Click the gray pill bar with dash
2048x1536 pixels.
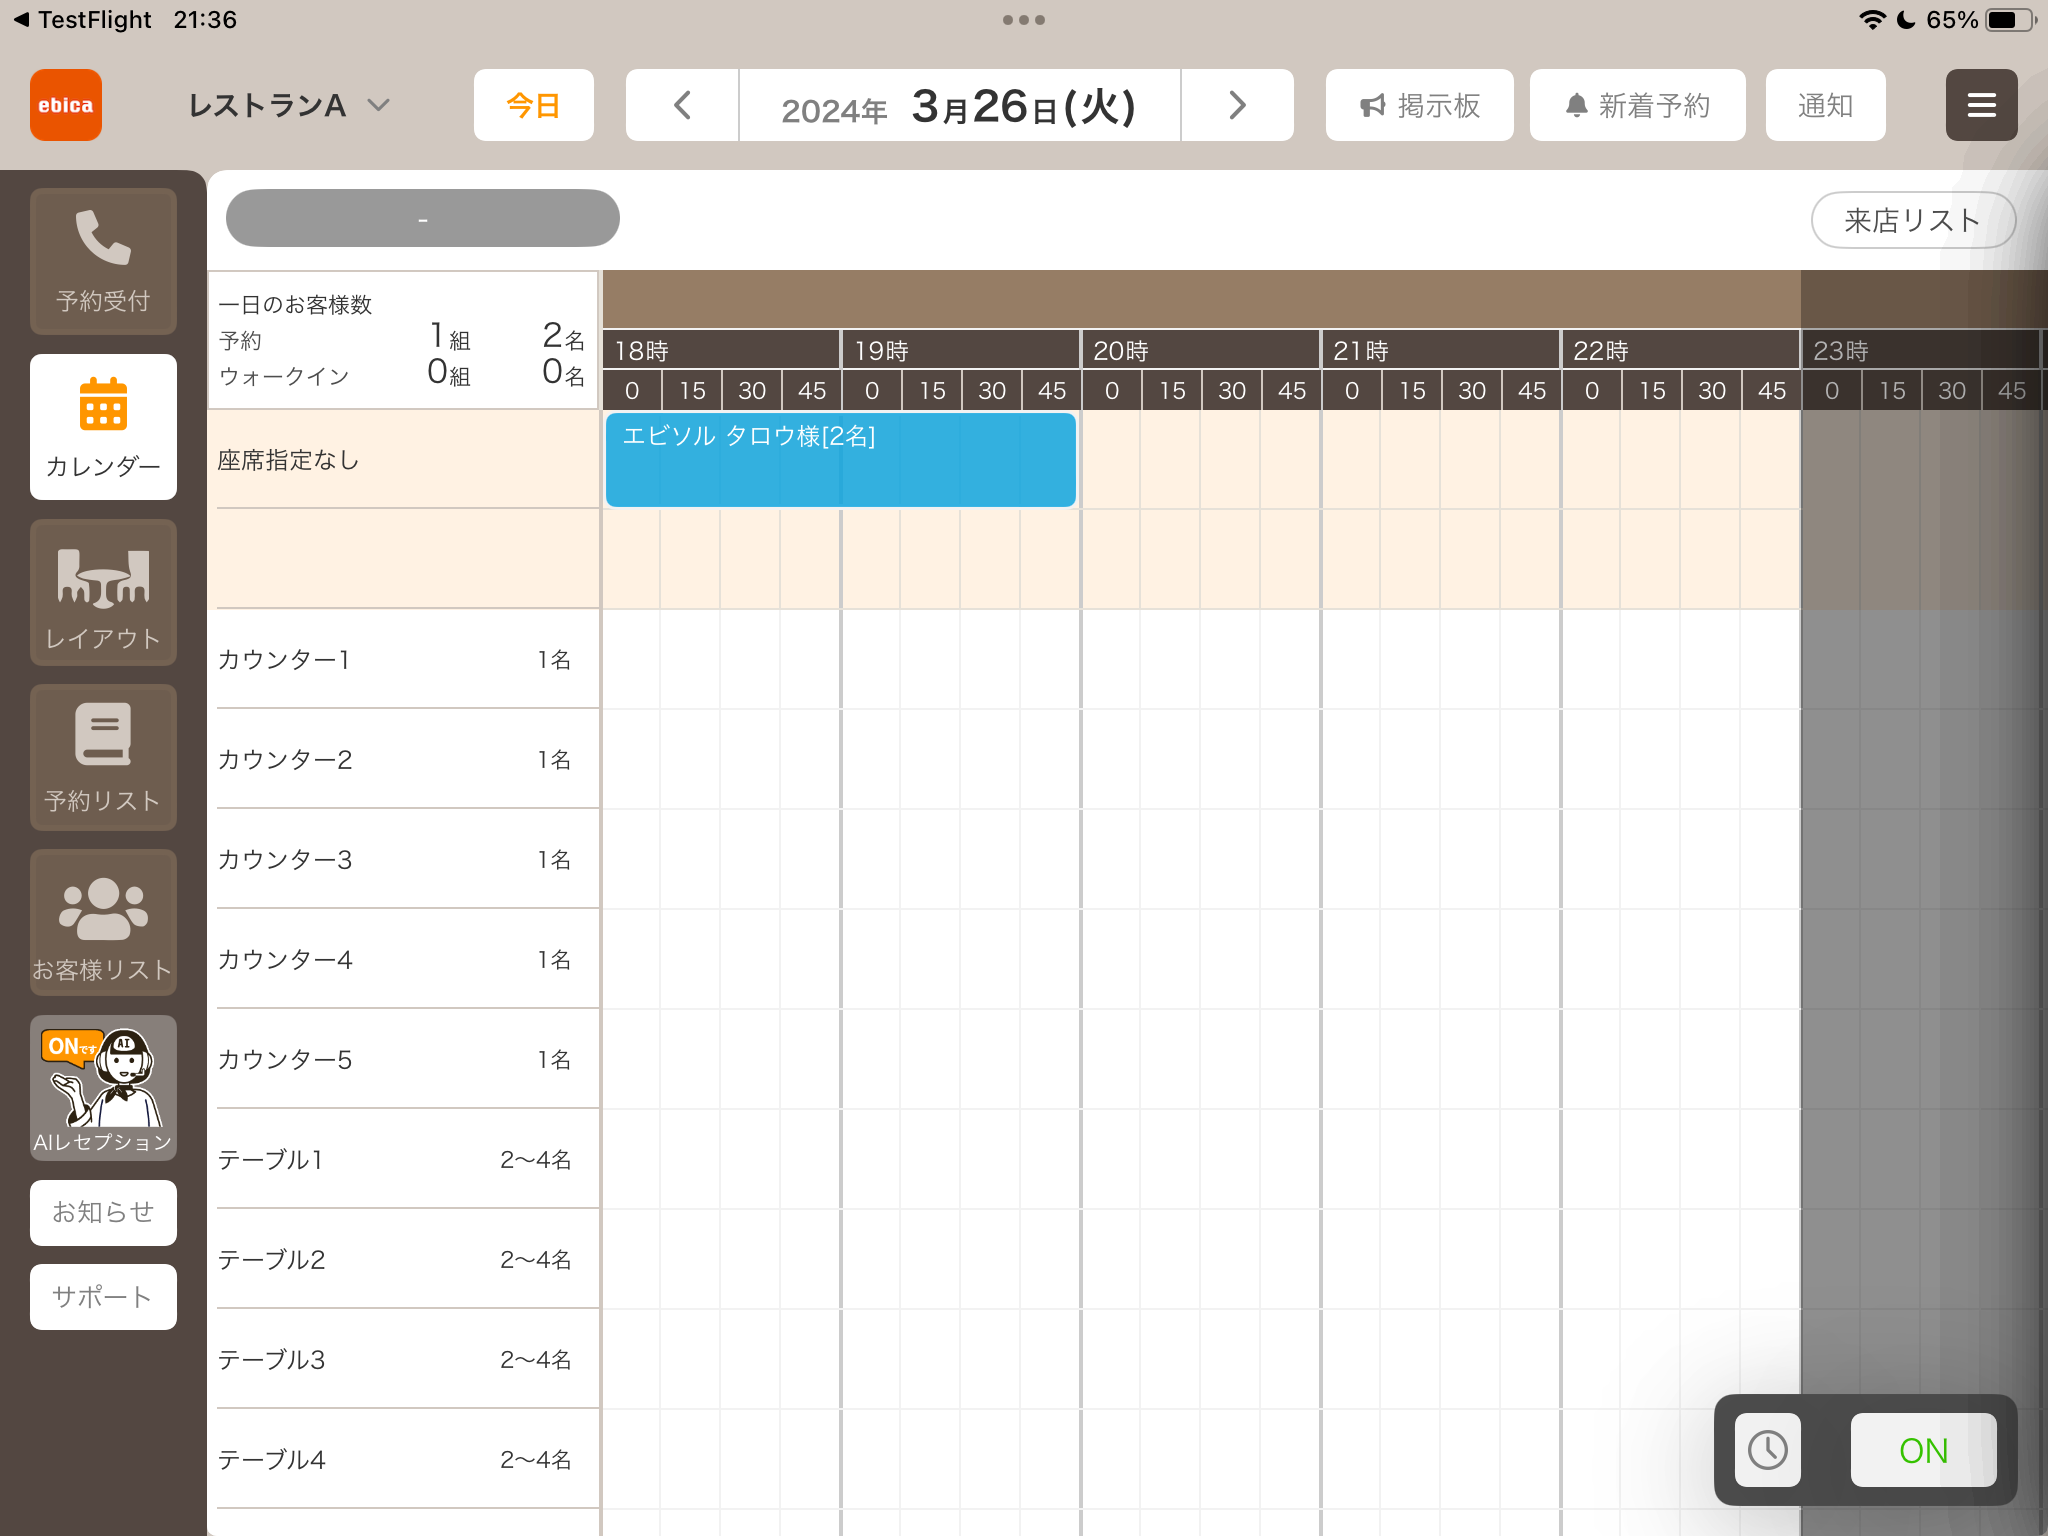(423, 218)
